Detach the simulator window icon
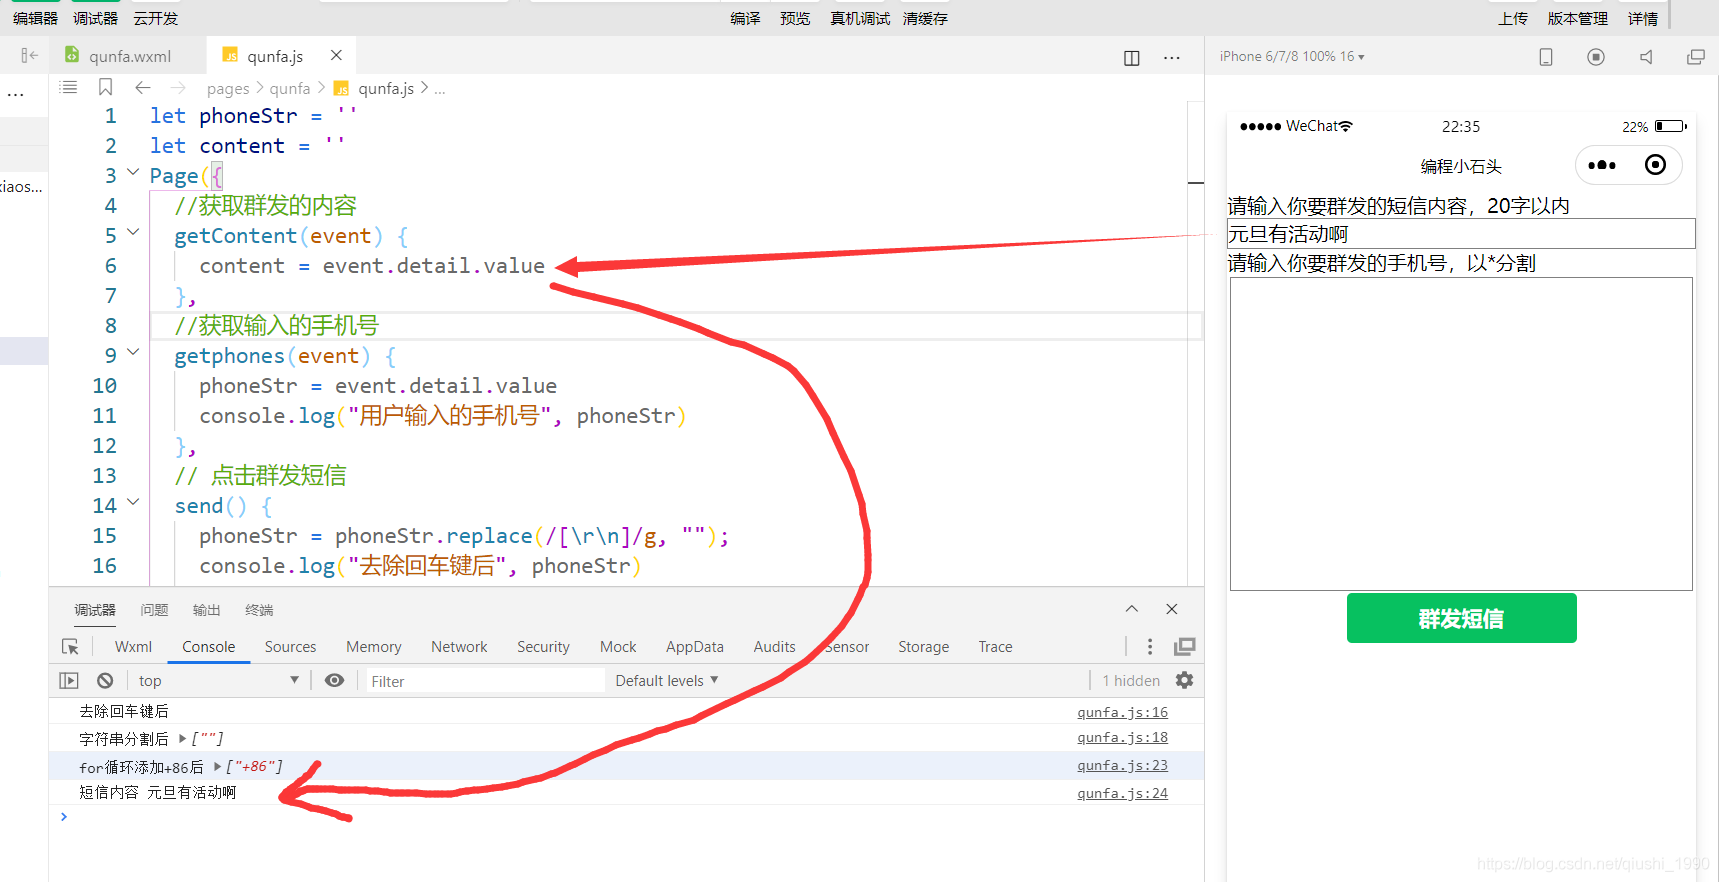1719x882 pixels. click(x=1696, y=57)
